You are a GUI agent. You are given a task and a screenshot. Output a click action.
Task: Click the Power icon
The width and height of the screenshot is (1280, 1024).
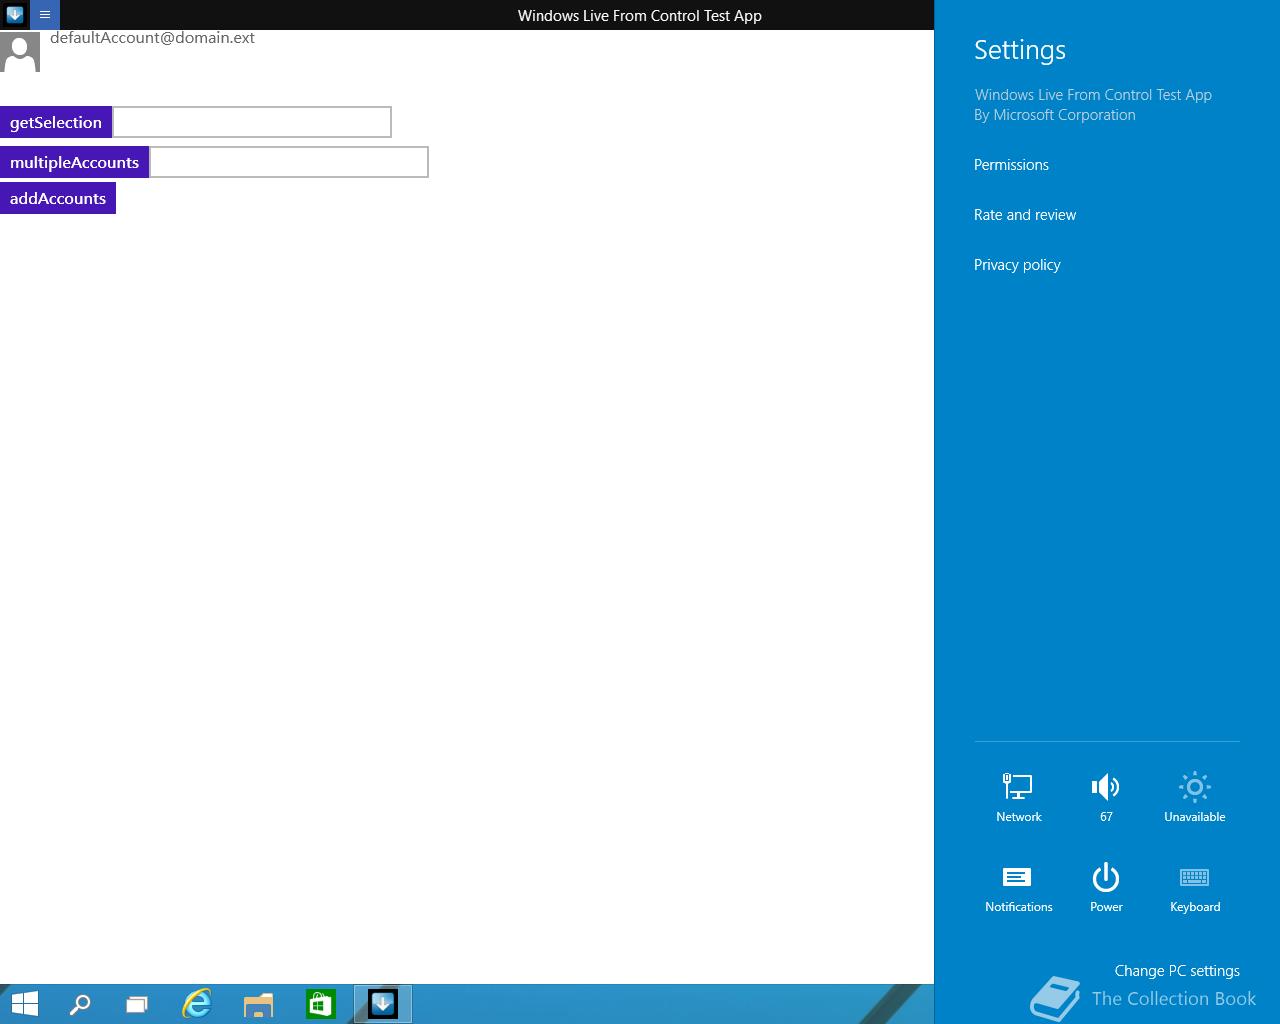coord(1106,887)
